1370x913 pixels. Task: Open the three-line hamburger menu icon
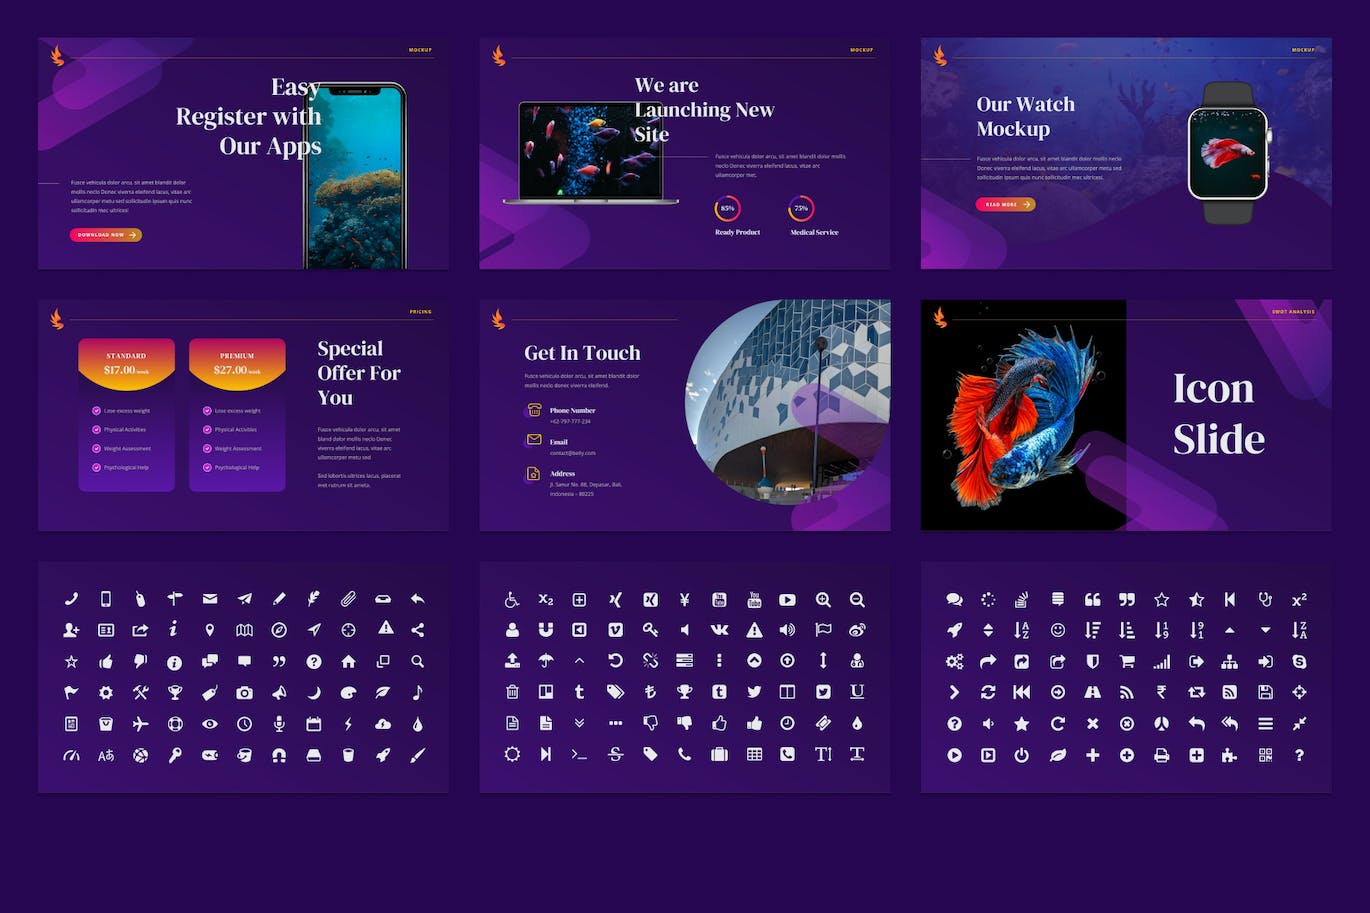pos(1265,723)
